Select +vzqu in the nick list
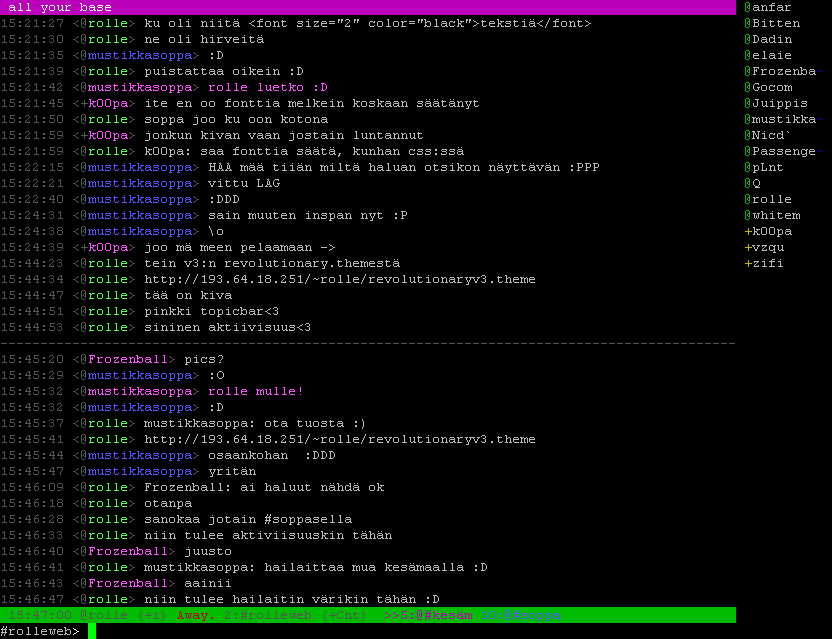 pyautogui.click(x=764, y=247)
